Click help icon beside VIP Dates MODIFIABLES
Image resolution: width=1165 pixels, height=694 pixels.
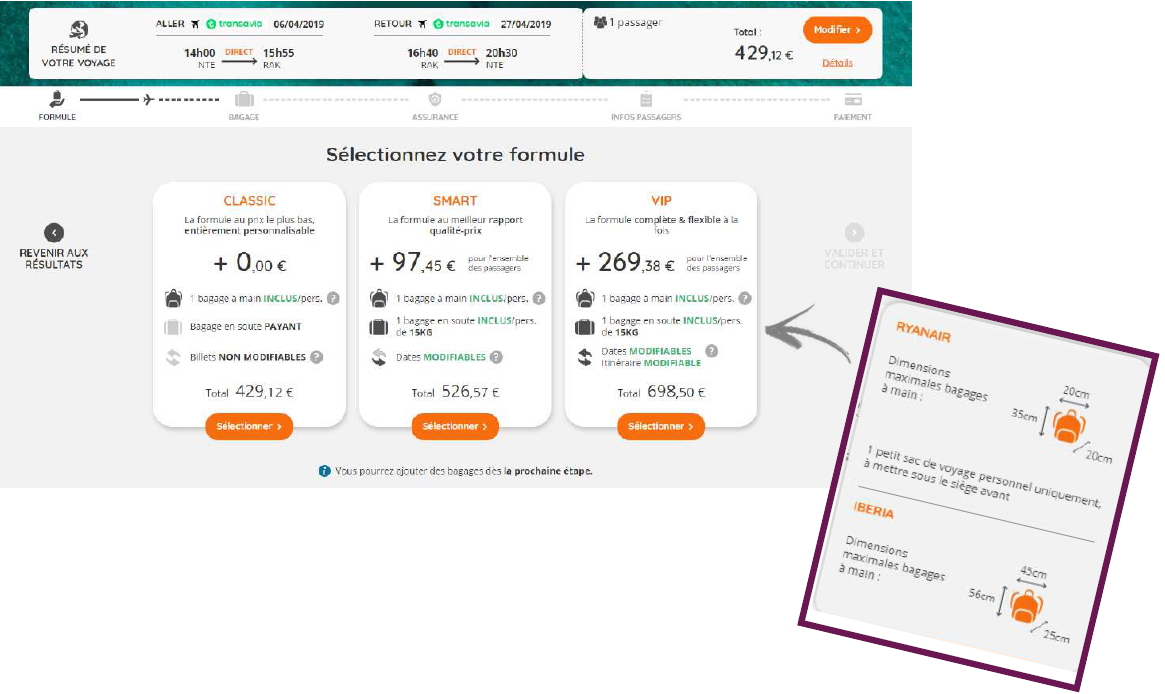(711, 351)
